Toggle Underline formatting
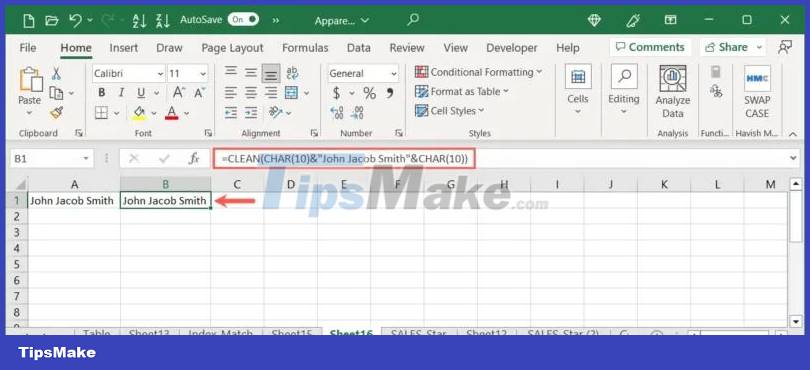Image resolution: width=810 pixels, height=370 pixels. pyautogui.click(x=141, y=93)
